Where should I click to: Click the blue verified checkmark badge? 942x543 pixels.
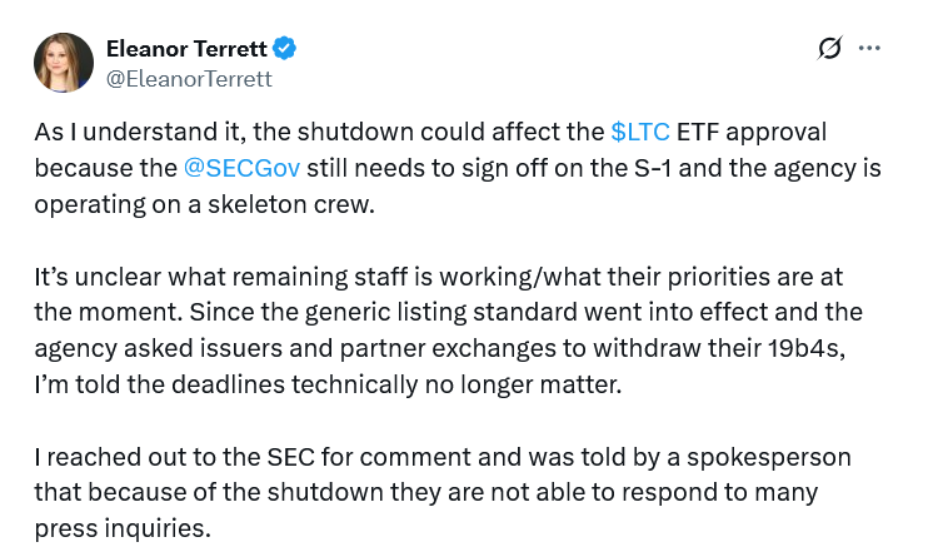pos(285,47)
